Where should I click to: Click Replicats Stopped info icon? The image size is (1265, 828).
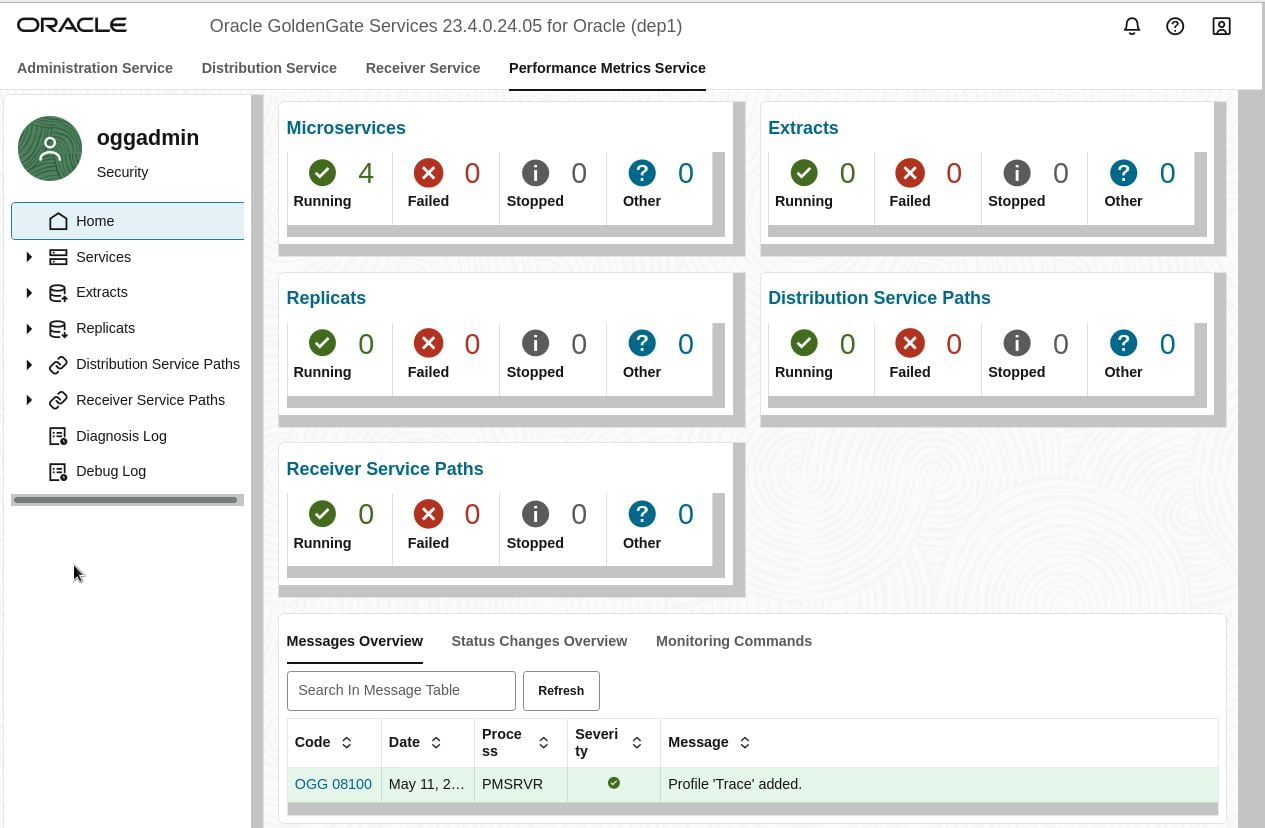click(x=535, y=344)
